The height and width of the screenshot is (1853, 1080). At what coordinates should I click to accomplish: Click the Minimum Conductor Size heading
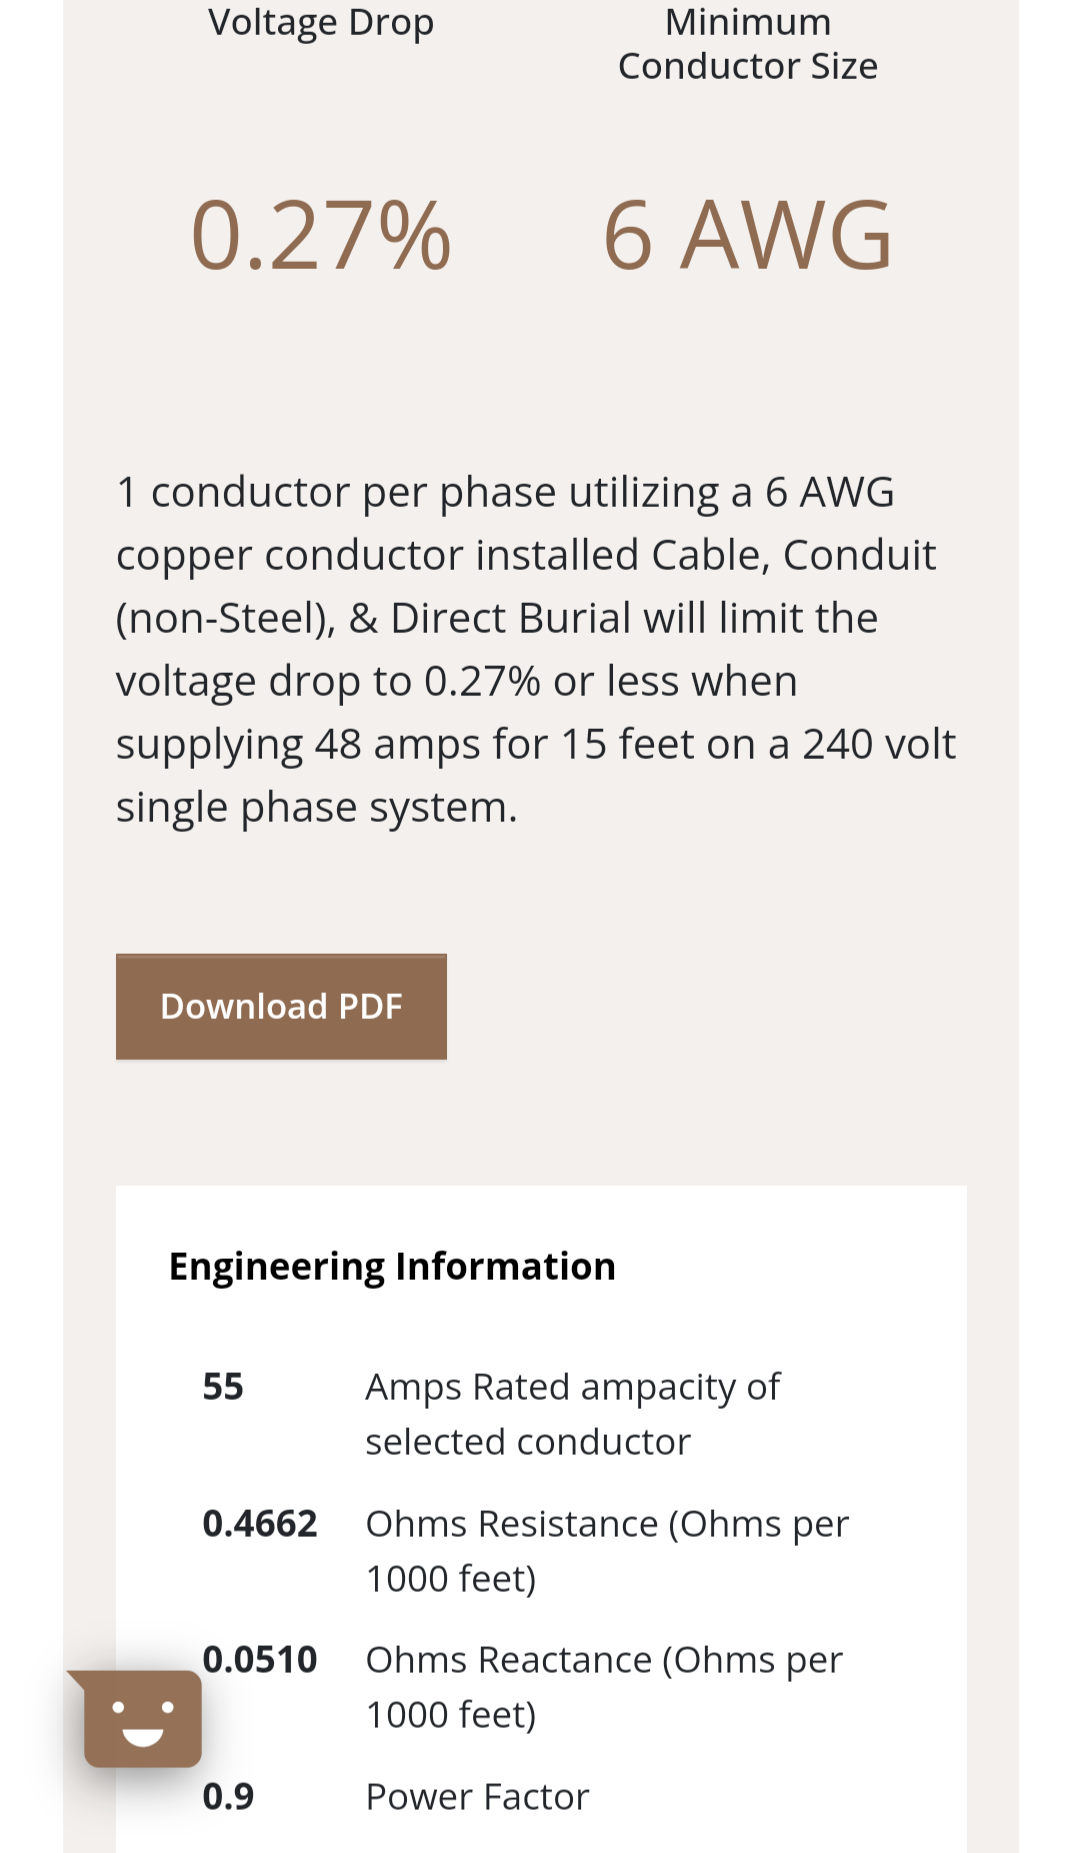point(747,44)
